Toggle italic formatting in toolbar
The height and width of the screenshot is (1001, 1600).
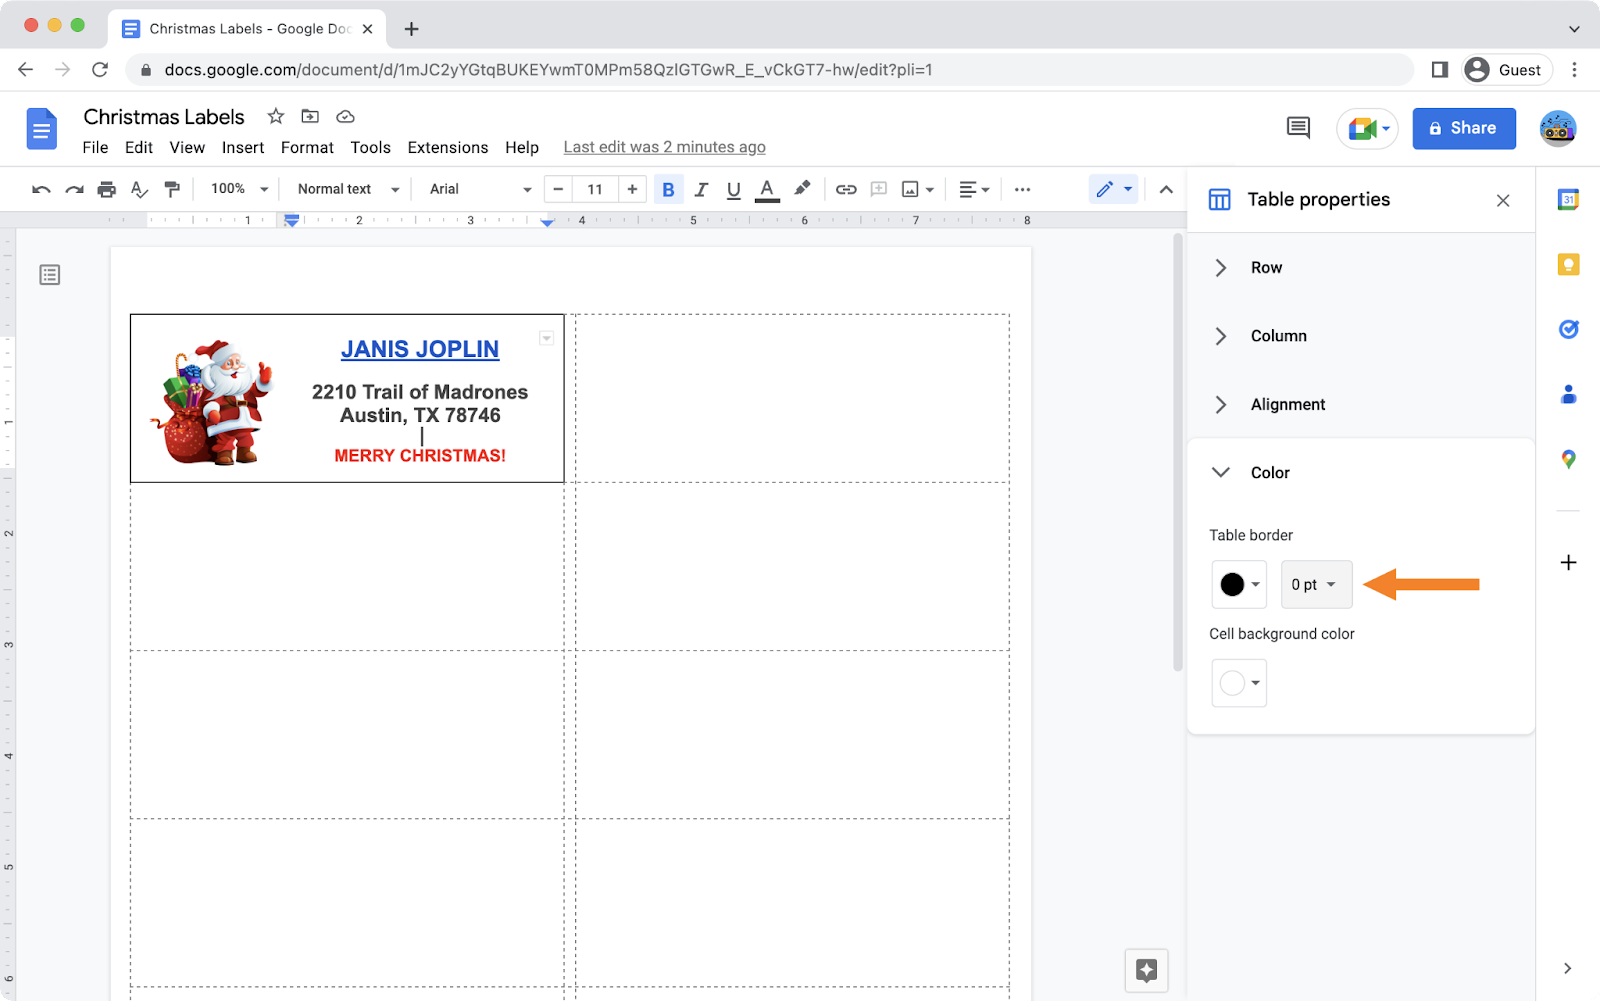[x=701, y=189]
